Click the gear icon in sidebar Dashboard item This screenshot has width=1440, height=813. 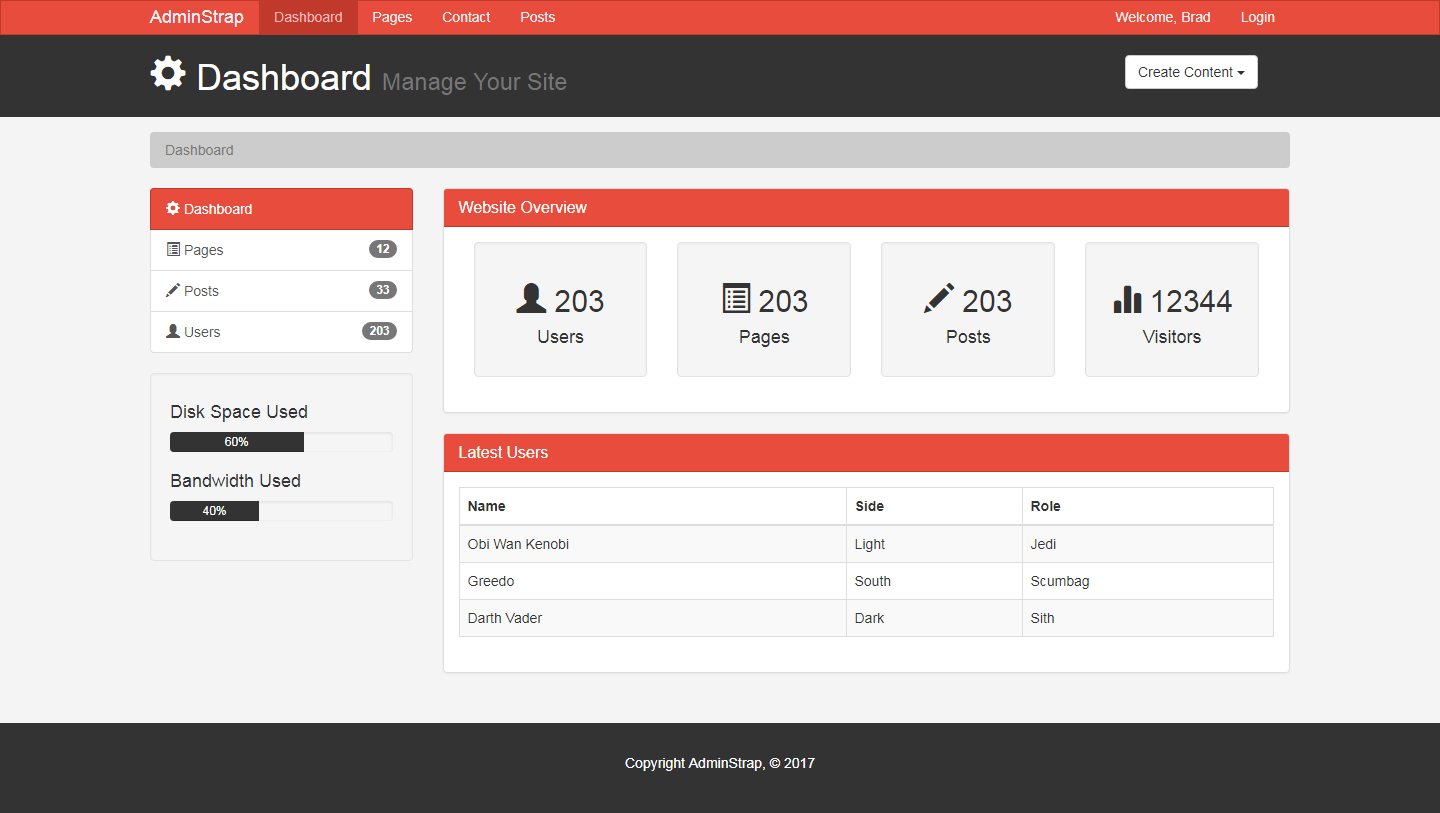(173, 208)
